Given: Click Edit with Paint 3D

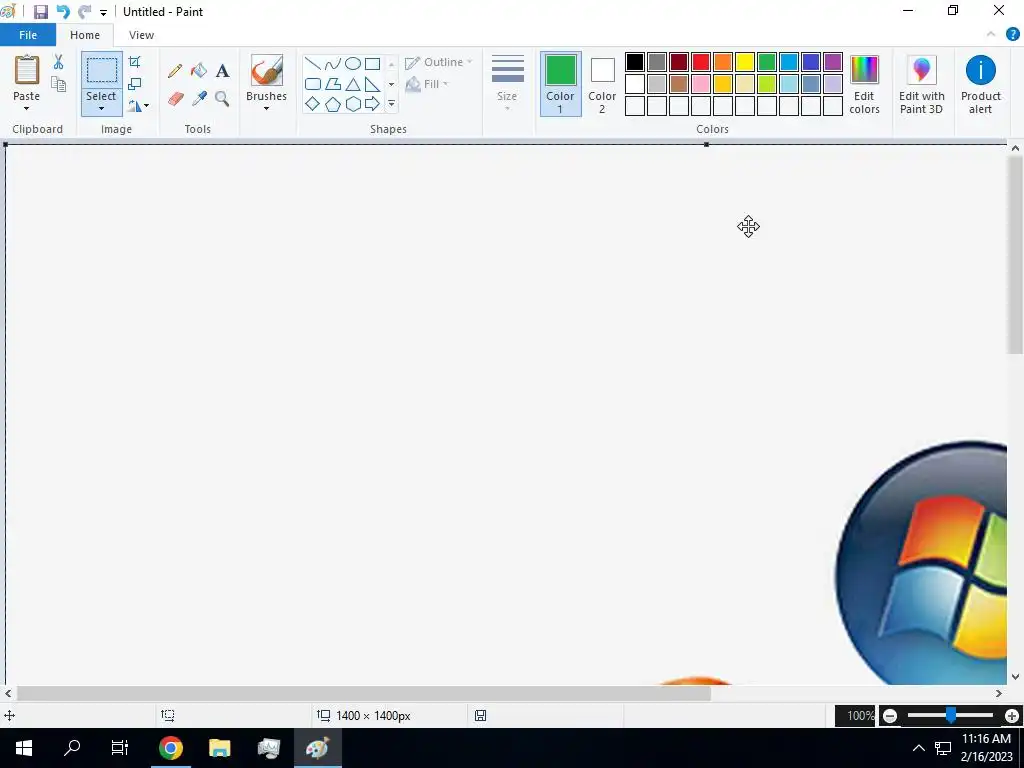Looking at the screenshot, I should point(921,84).
